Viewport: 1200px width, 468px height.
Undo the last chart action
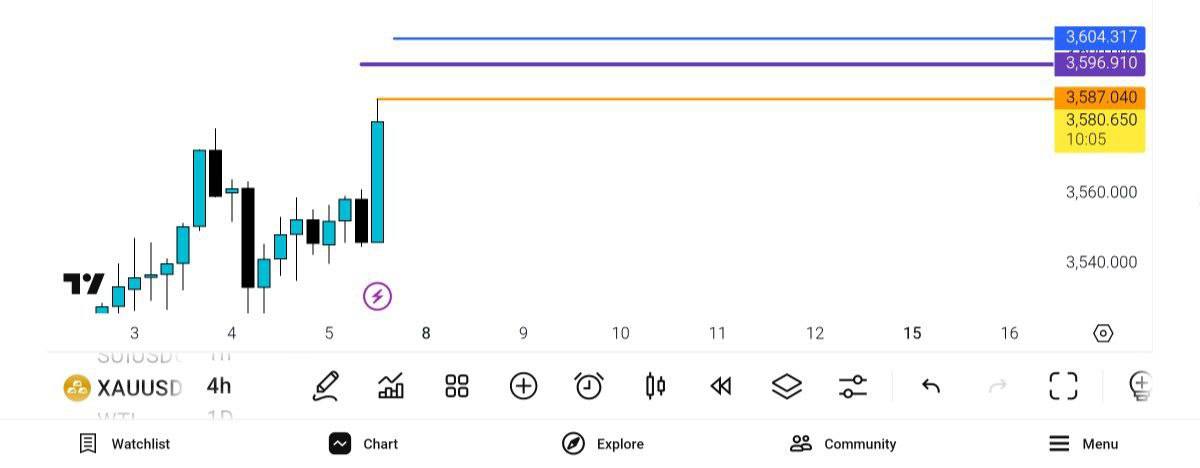coord(931,386)
